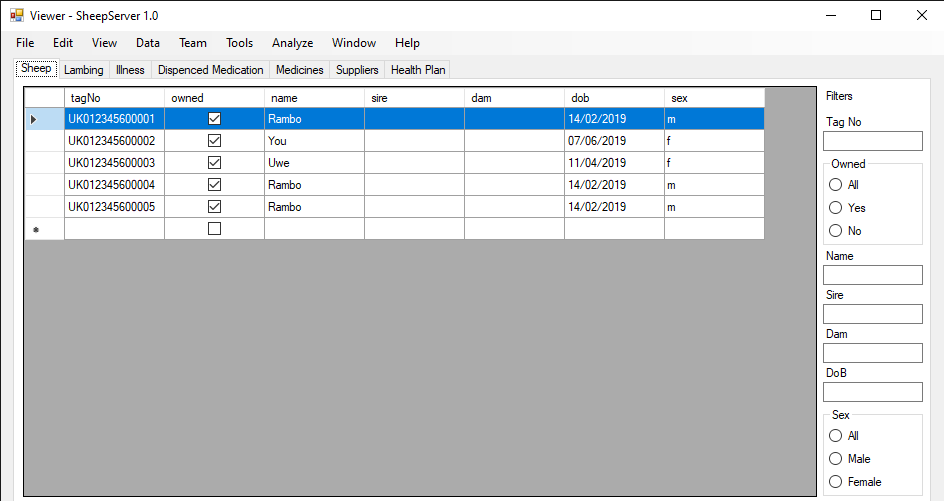Switch to the Dispenced Medication tab
This screenshot has height=501, width=944.
coord(210,70)
